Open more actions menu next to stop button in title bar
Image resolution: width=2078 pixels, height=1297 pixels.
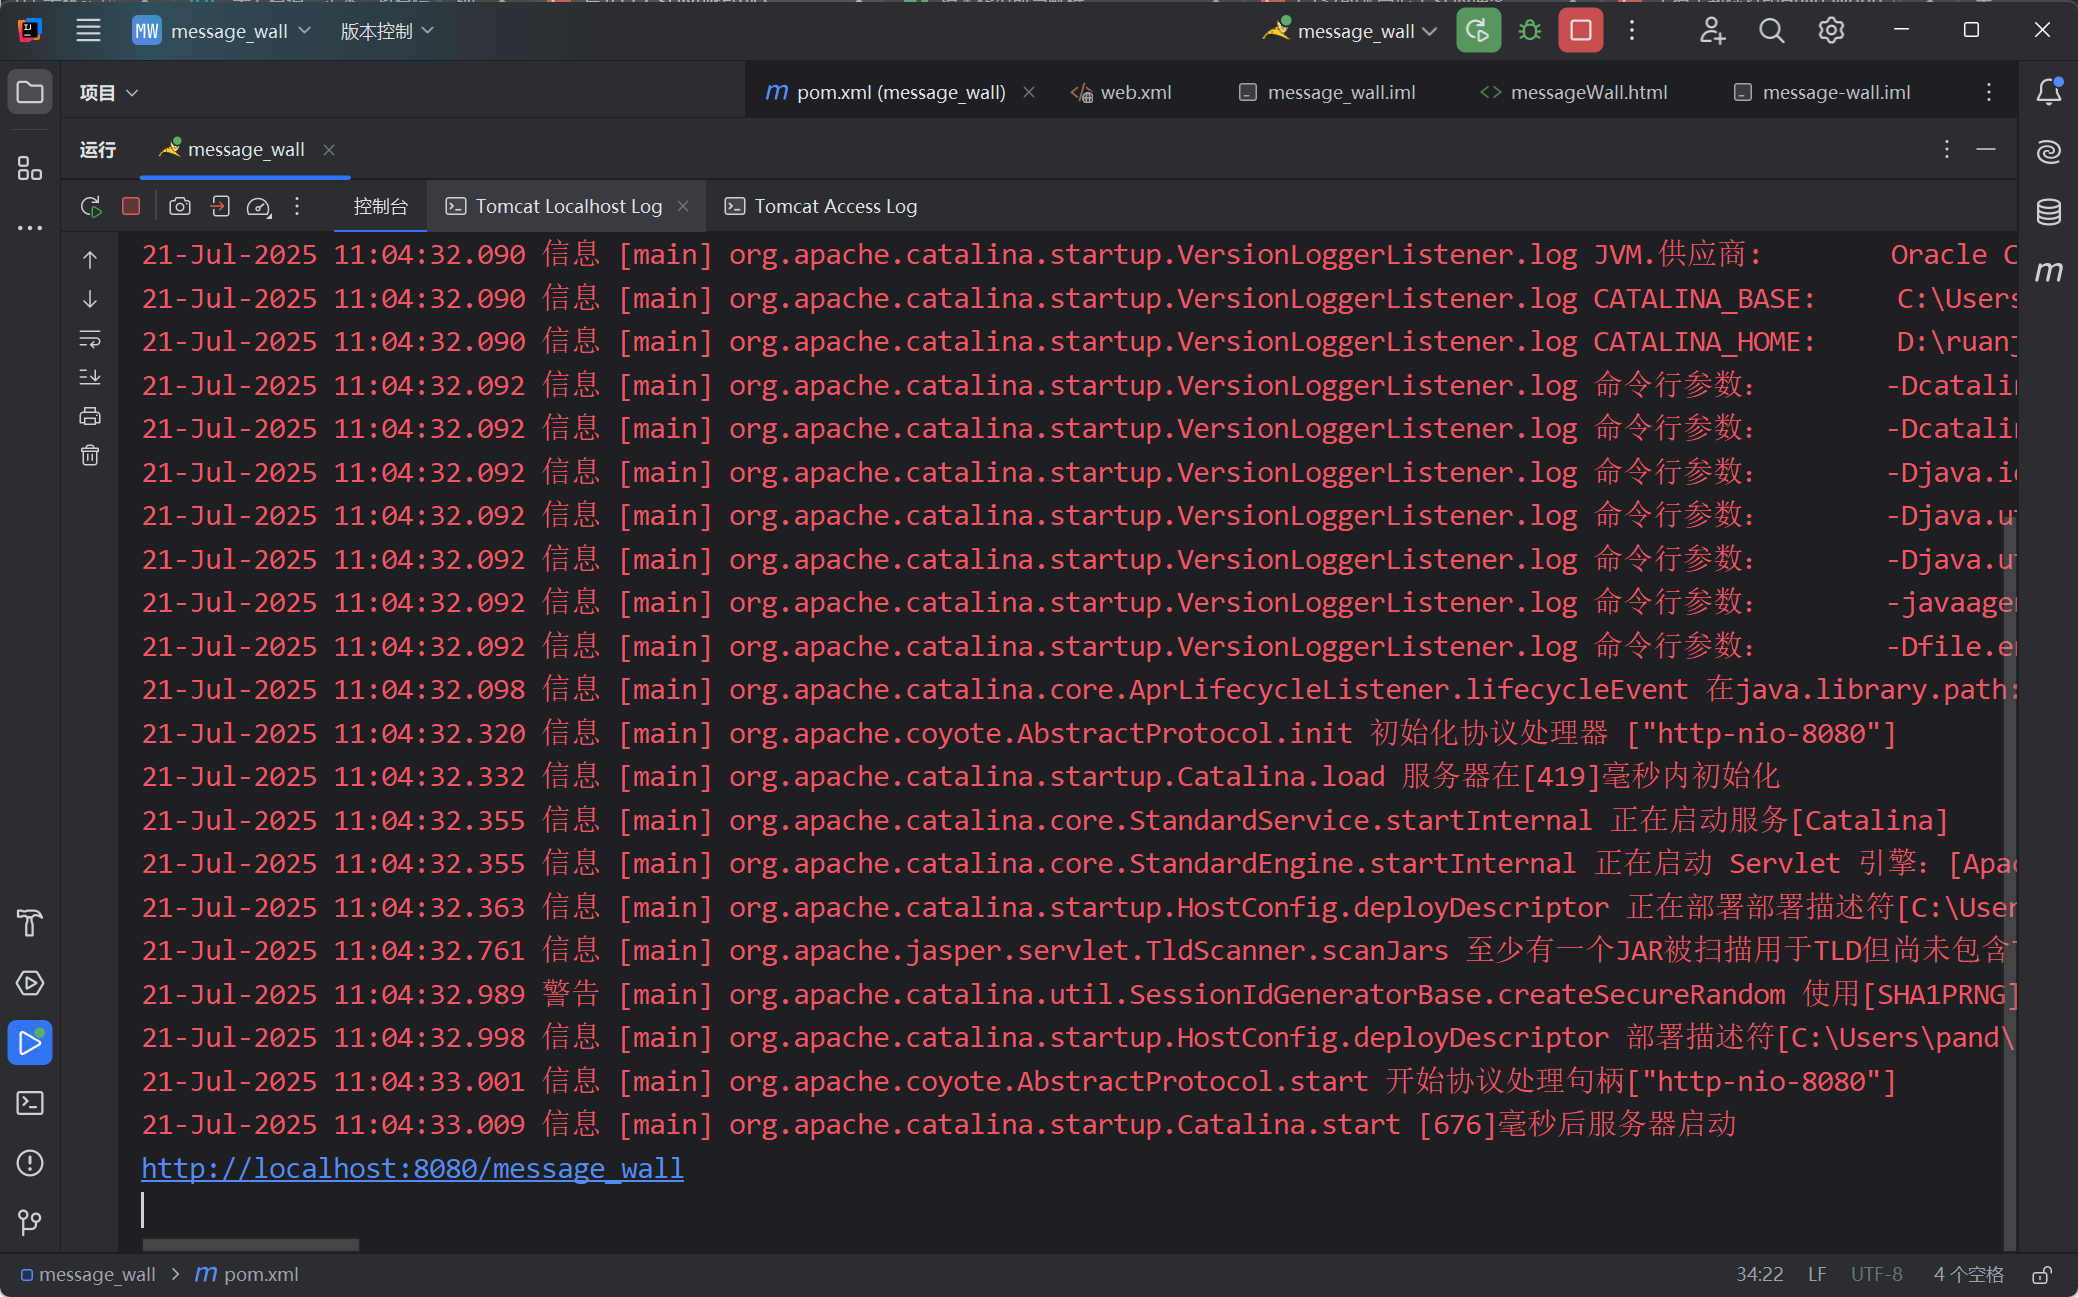[1631, 31]
